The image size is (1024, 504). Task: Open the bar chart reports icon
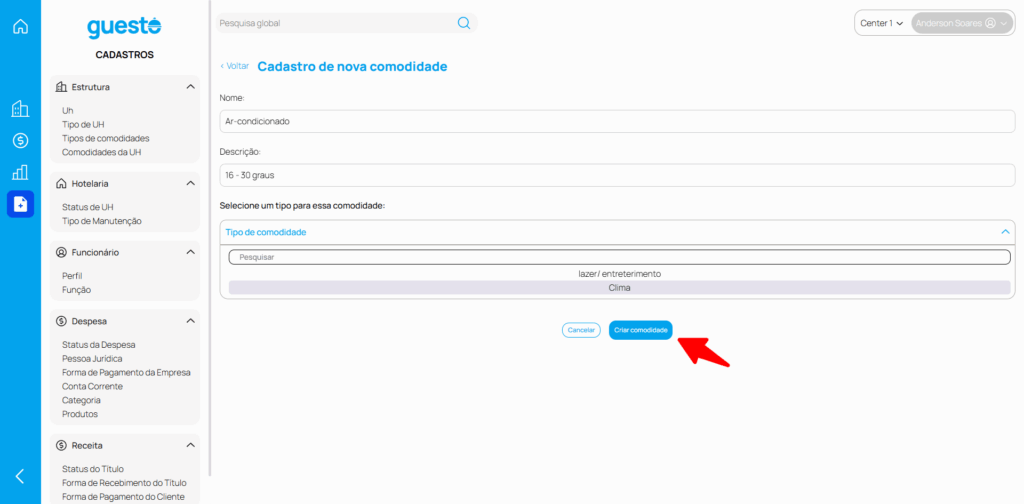(x=20, y=172)
